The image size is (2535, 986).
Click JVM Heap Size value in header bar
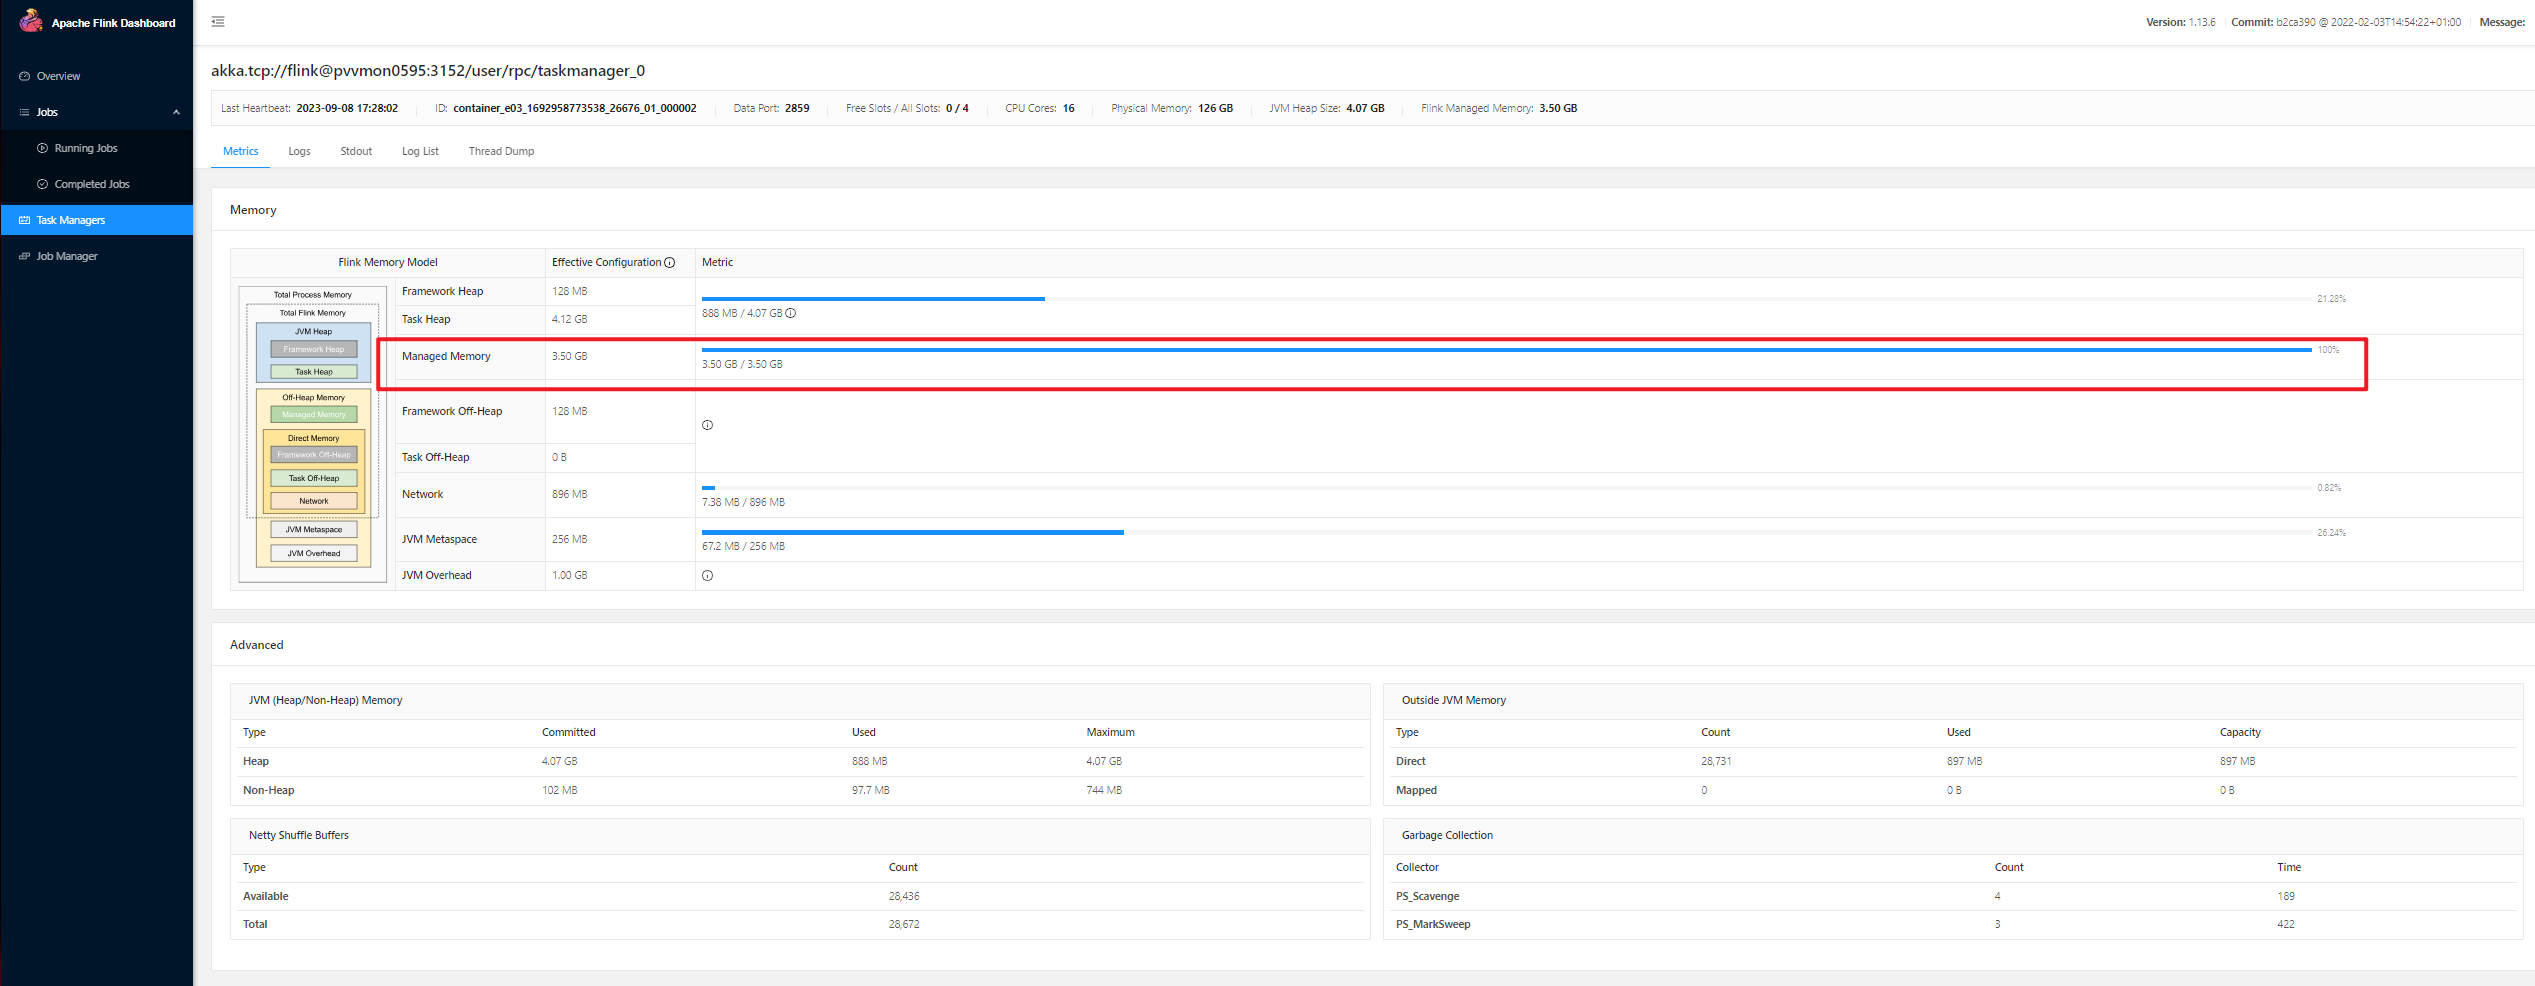1365,108
